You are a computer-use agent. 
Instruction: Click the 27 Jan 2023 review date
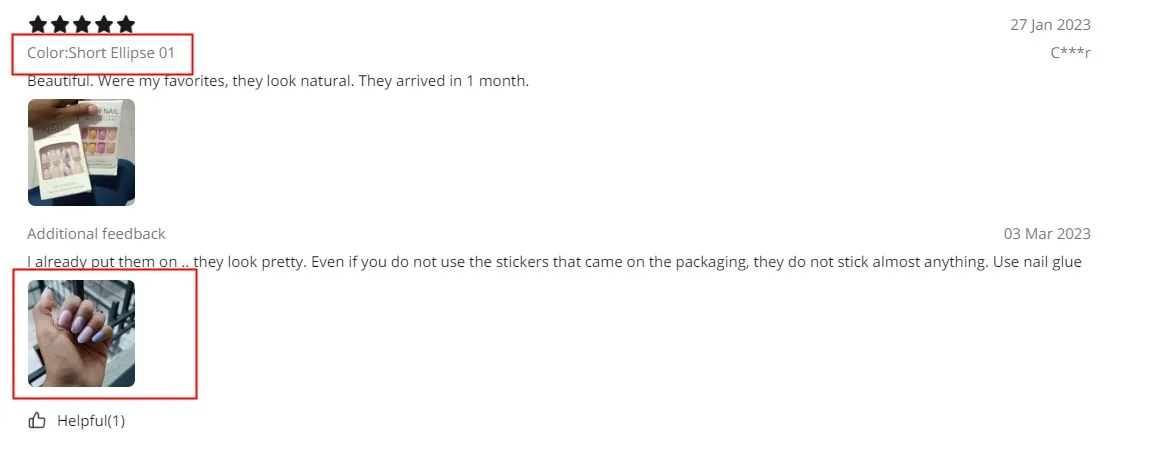coord(1050,24)
